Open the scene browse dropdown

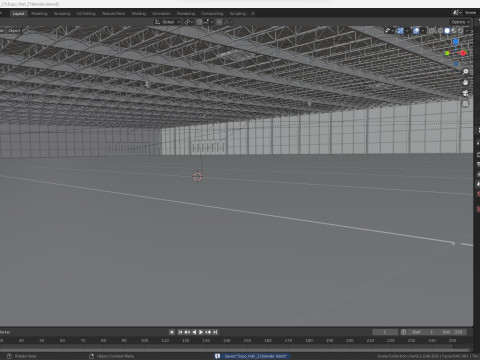[x=457, y=13]
